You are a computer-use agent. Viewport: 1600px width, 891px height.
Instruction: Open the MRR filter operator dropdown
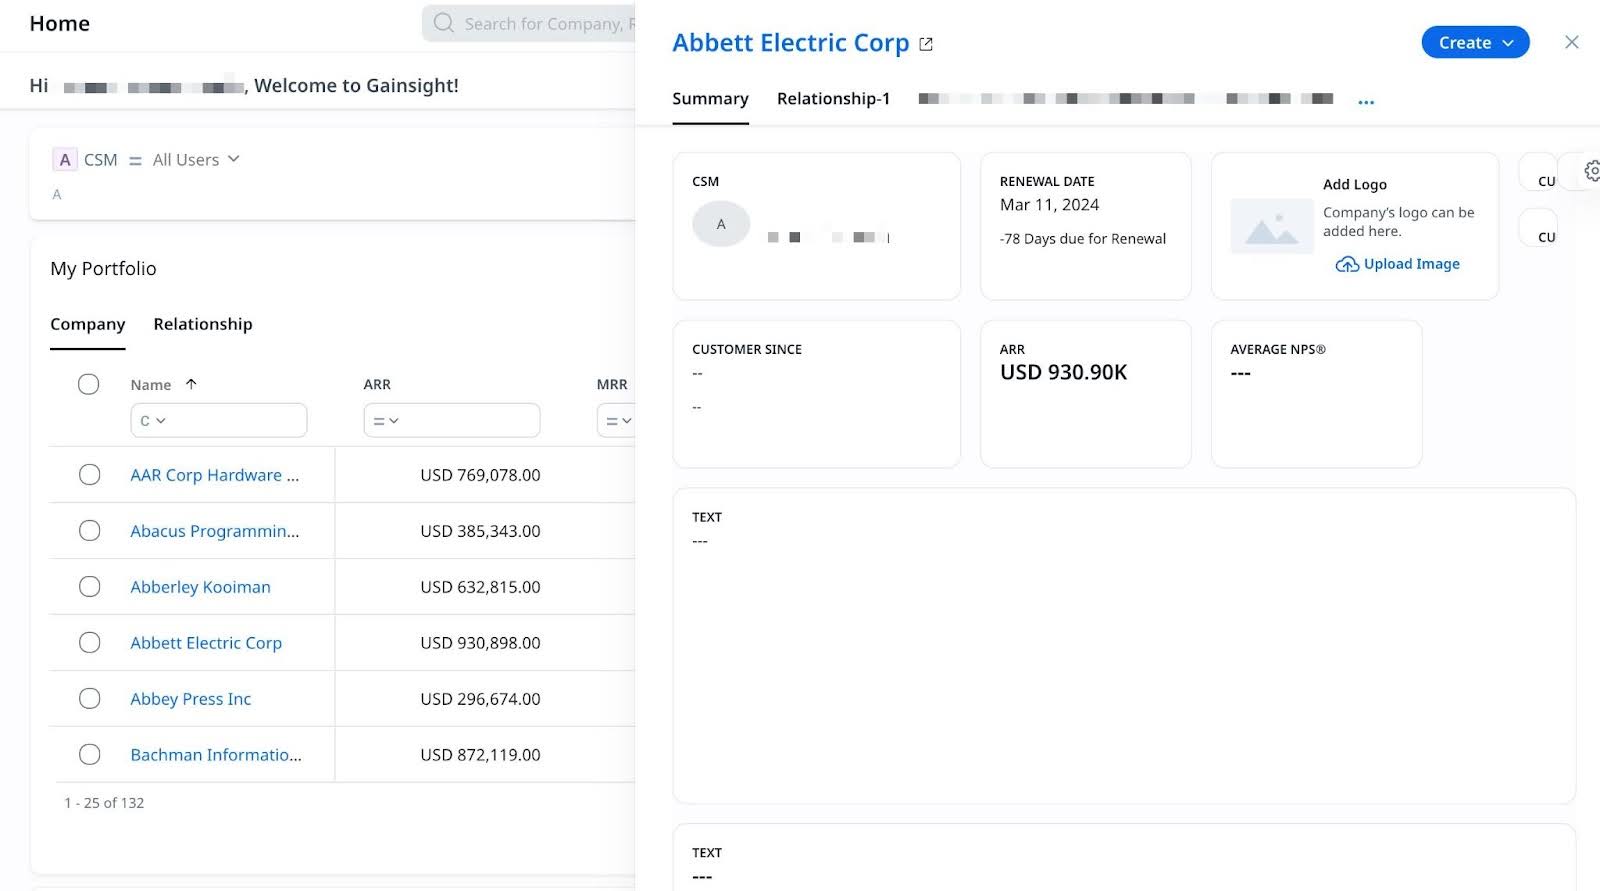(x=619, y=421)
